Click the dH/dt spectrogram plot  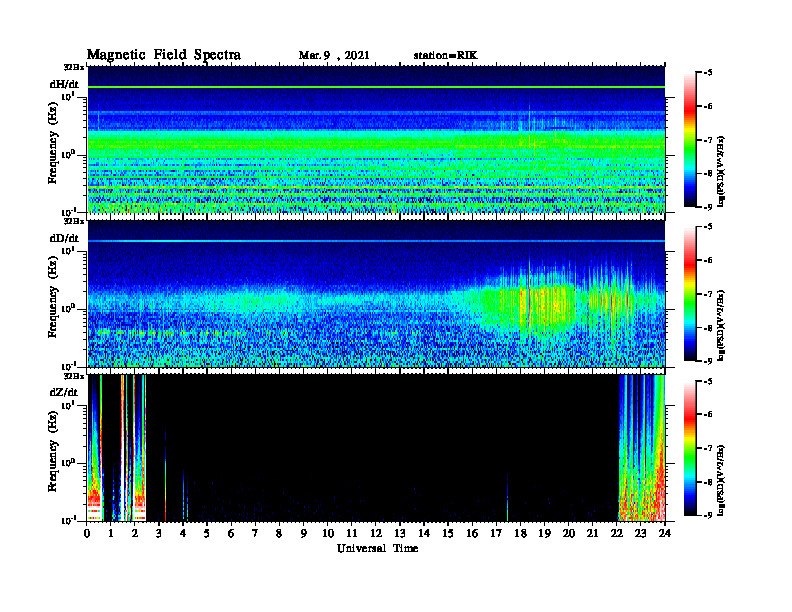[x=376, y=139]
